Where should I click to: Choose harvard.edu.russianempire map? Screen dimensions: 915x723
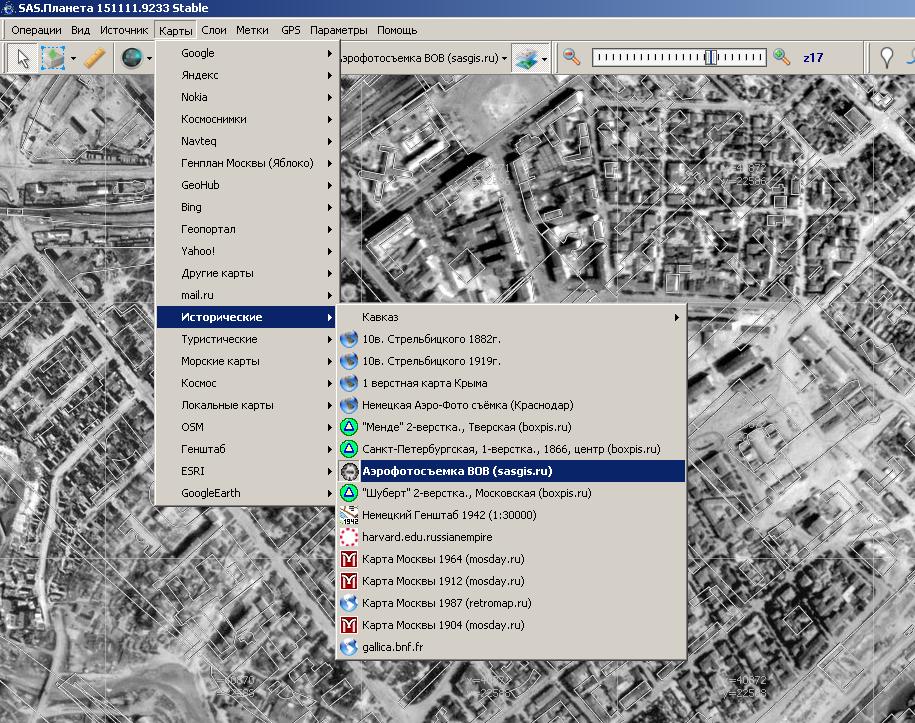pyautogui.click(x=511, y=537)
